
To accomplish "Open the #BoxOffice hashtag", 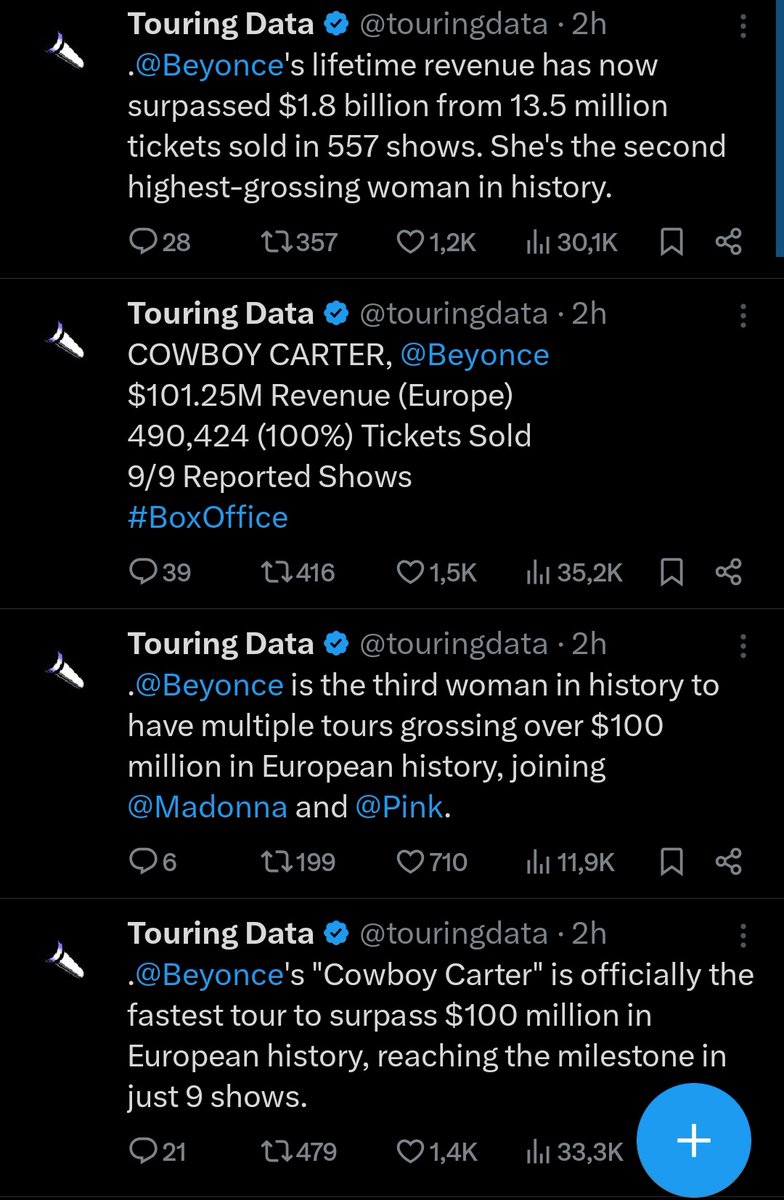I will pyautogui.click(x=208, y=517).
